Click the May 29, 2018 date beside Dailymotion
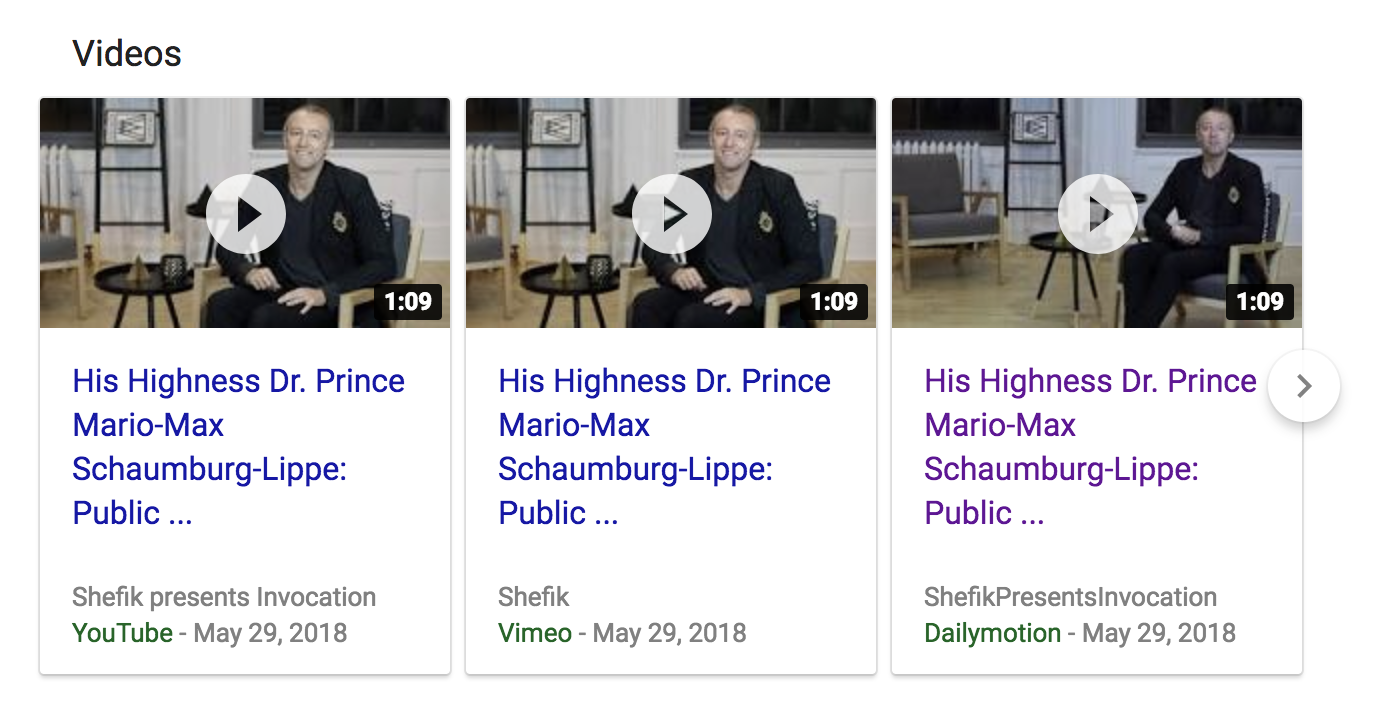 (x=1159, y=633)
